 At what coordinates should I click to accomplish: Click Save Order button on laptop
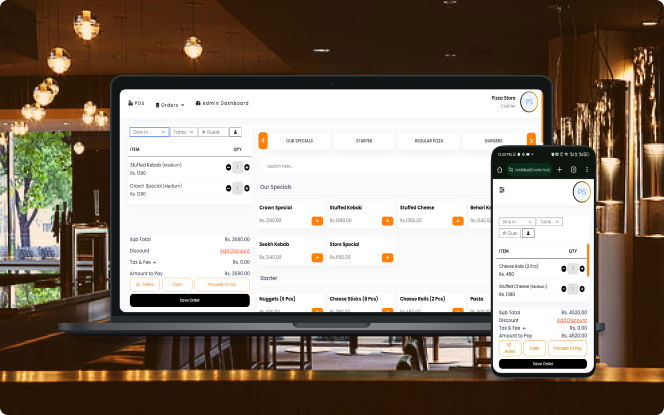189,300
